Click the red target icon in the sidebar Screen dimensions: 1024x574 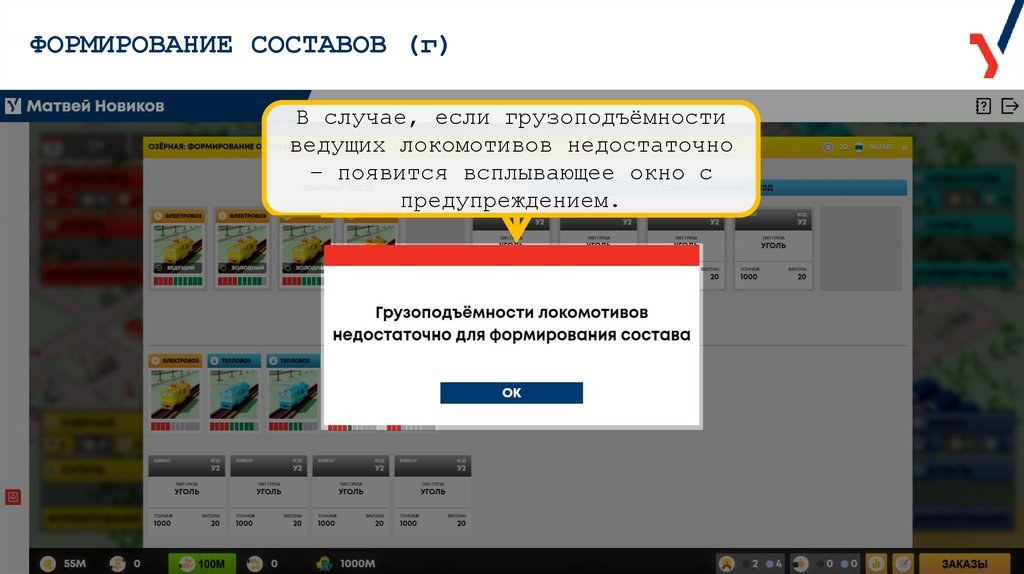pos(13,497)
